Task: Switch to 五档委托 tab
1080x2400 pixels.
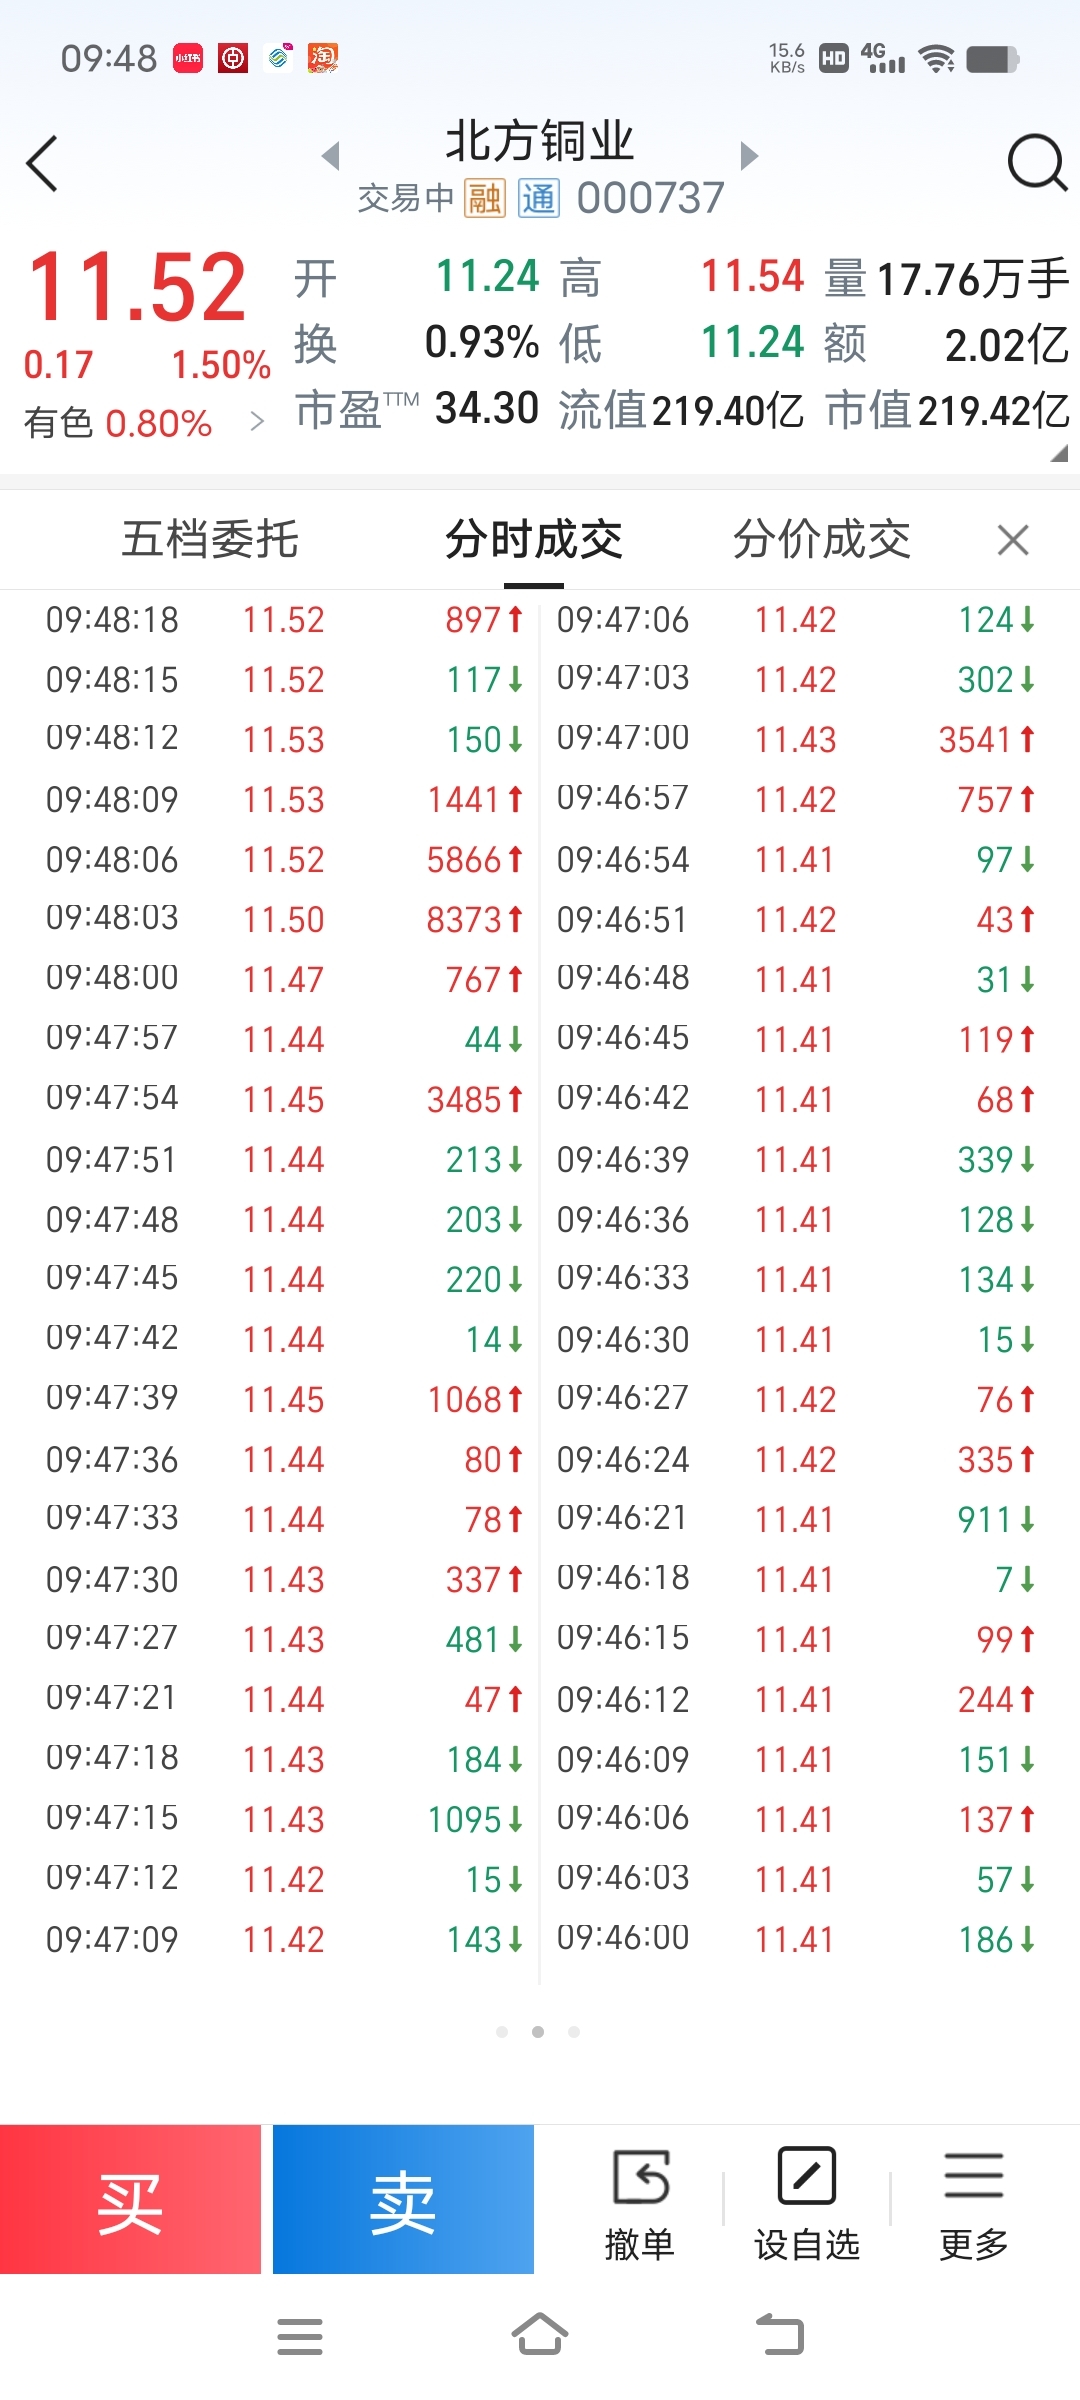Action: [210, 540]
